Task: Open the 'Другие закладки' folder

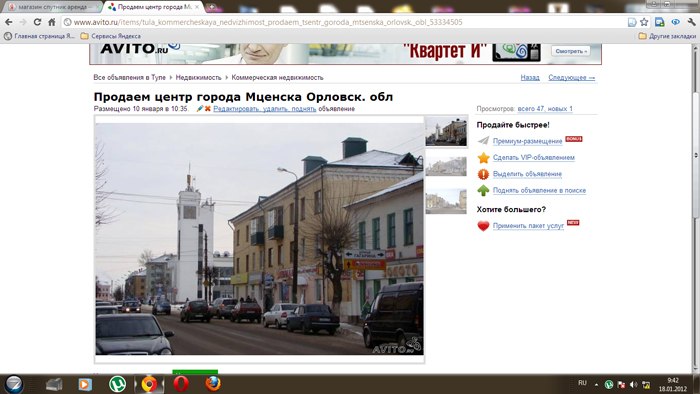Action: click(x=667, y=36)
